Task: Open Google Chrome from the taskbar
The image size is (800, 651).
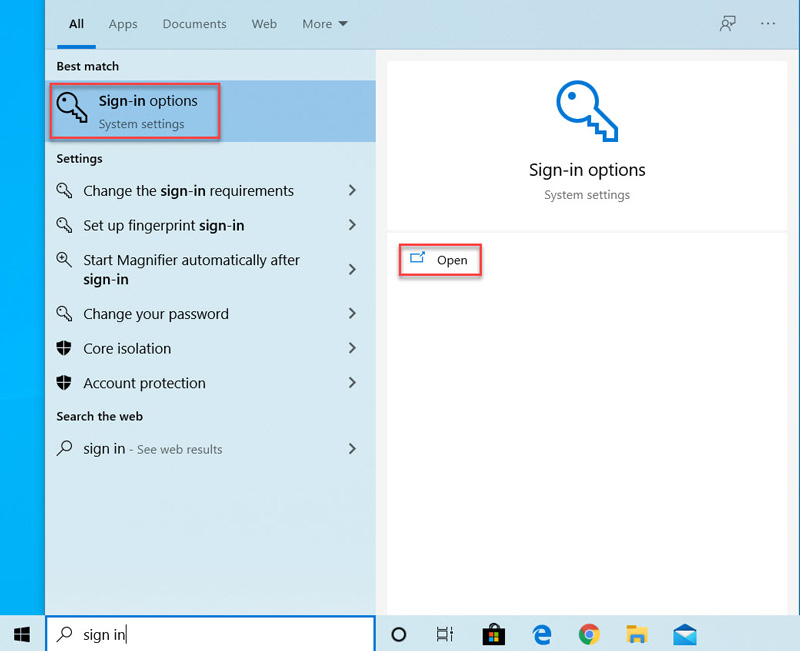Action: [x=589, y=634]
